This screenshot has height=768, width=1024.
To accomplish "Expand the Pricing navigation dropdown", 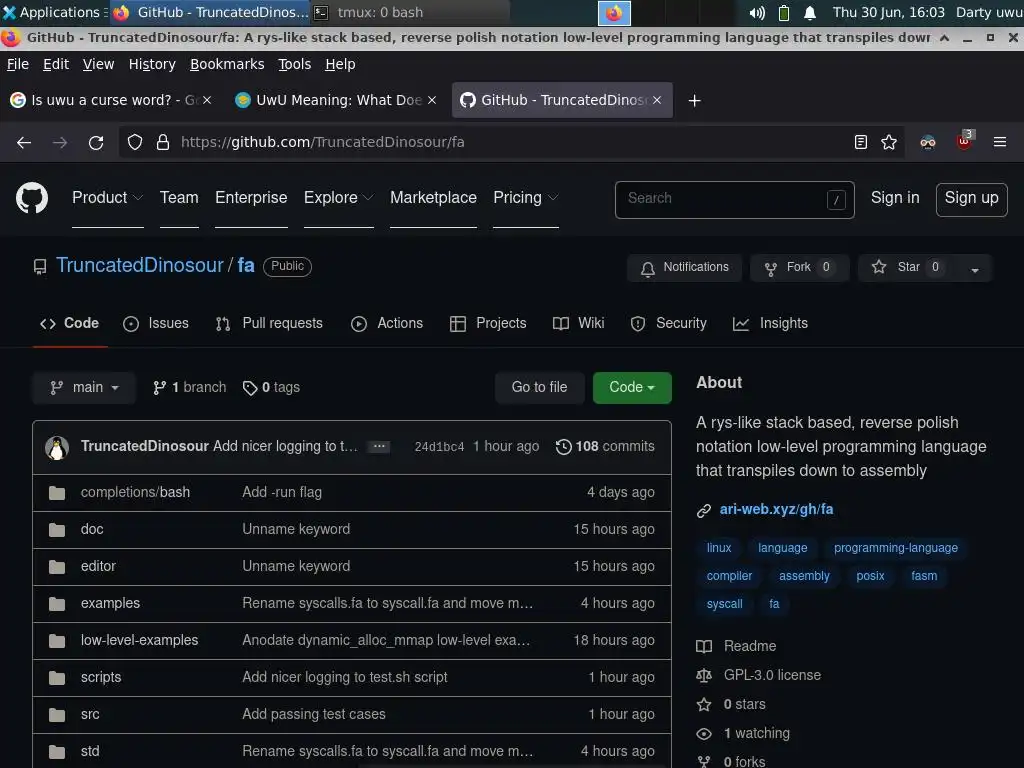I will point(526,198).
